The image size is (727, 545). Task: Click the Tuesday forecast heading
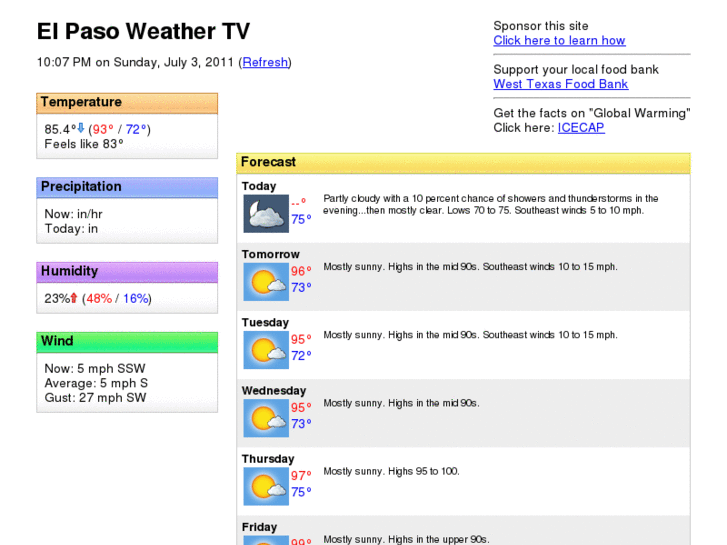265,322
